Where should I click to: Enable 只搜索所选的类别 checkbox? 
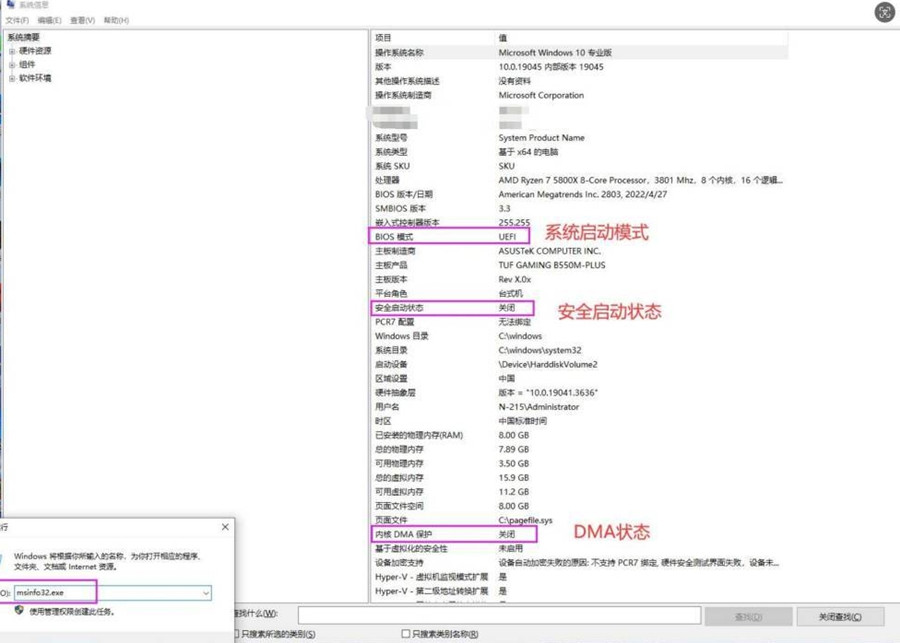click(237, 634)
